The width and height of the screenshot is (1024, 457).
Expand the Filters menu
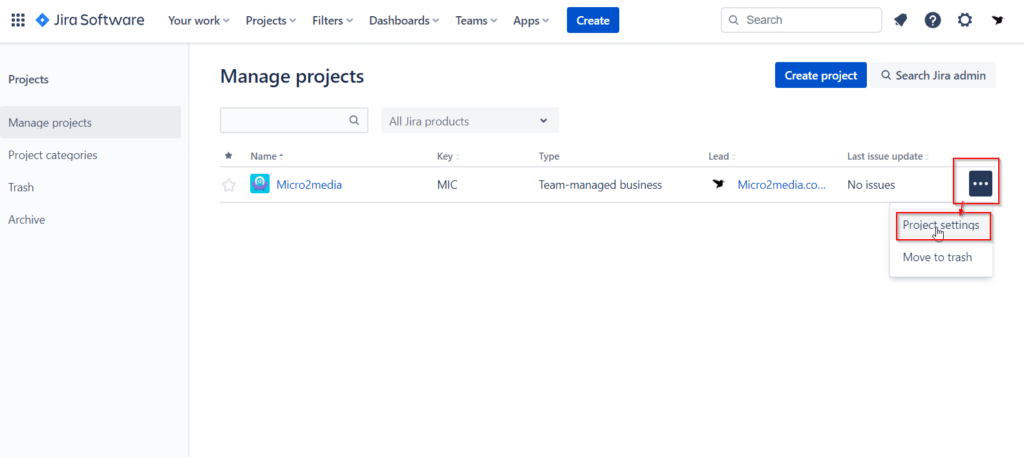tap(332, 20)
